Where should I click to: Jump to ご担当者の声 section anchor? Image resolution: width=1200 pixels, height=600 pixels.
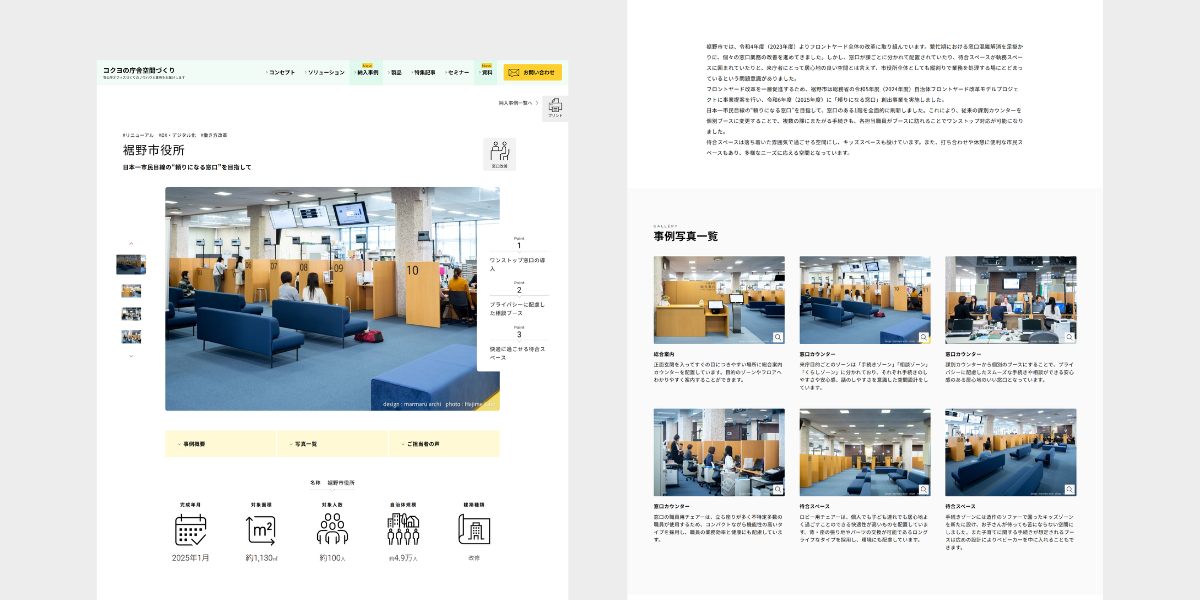(444, 443)
